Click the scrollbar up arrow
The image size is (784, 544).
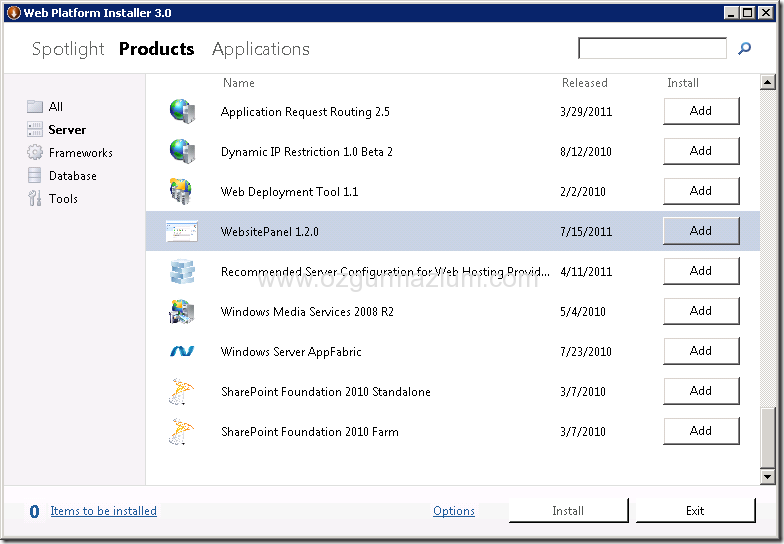coord(768,82)
